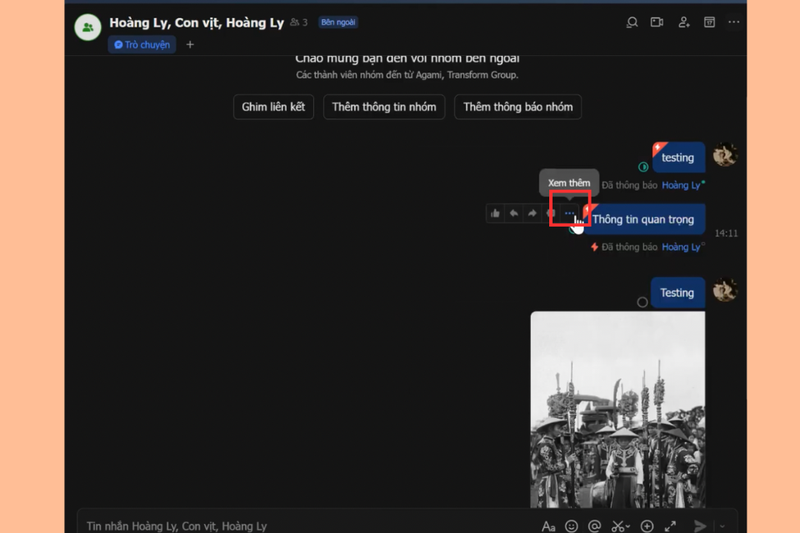Add a member to the group
The width and height of the screenshot is (800, 533).
click(684, 22)
